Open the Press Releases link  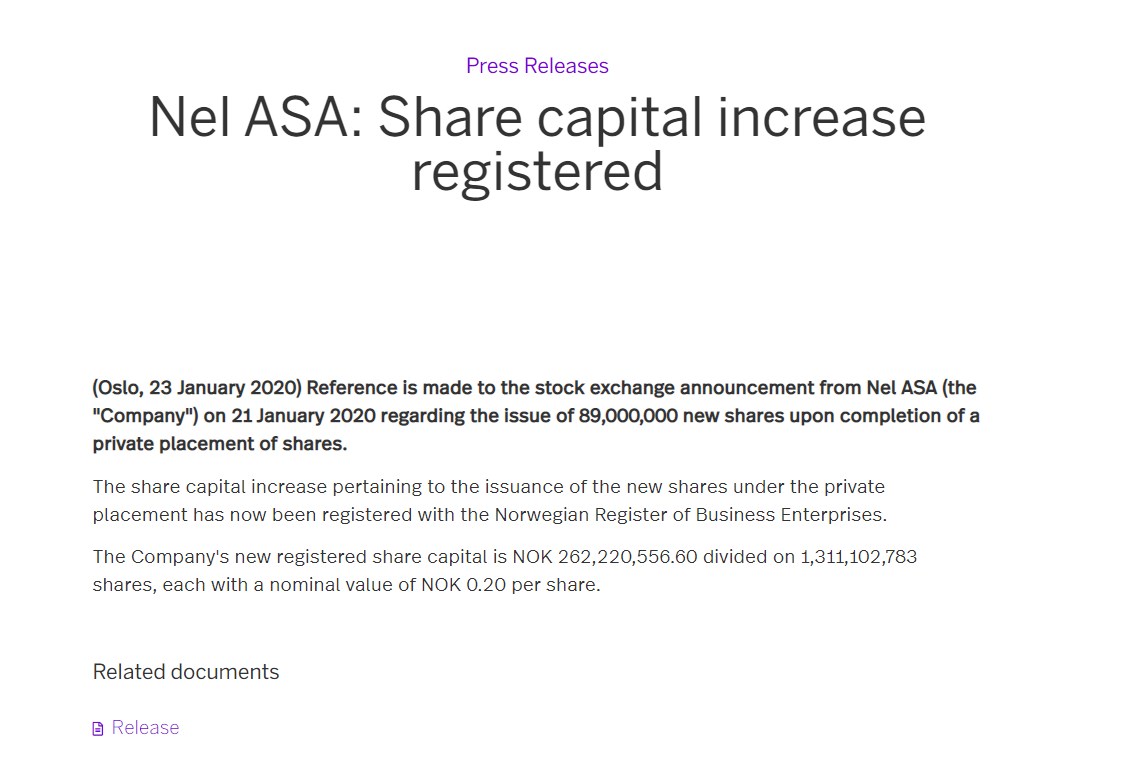tap(537, 66)
